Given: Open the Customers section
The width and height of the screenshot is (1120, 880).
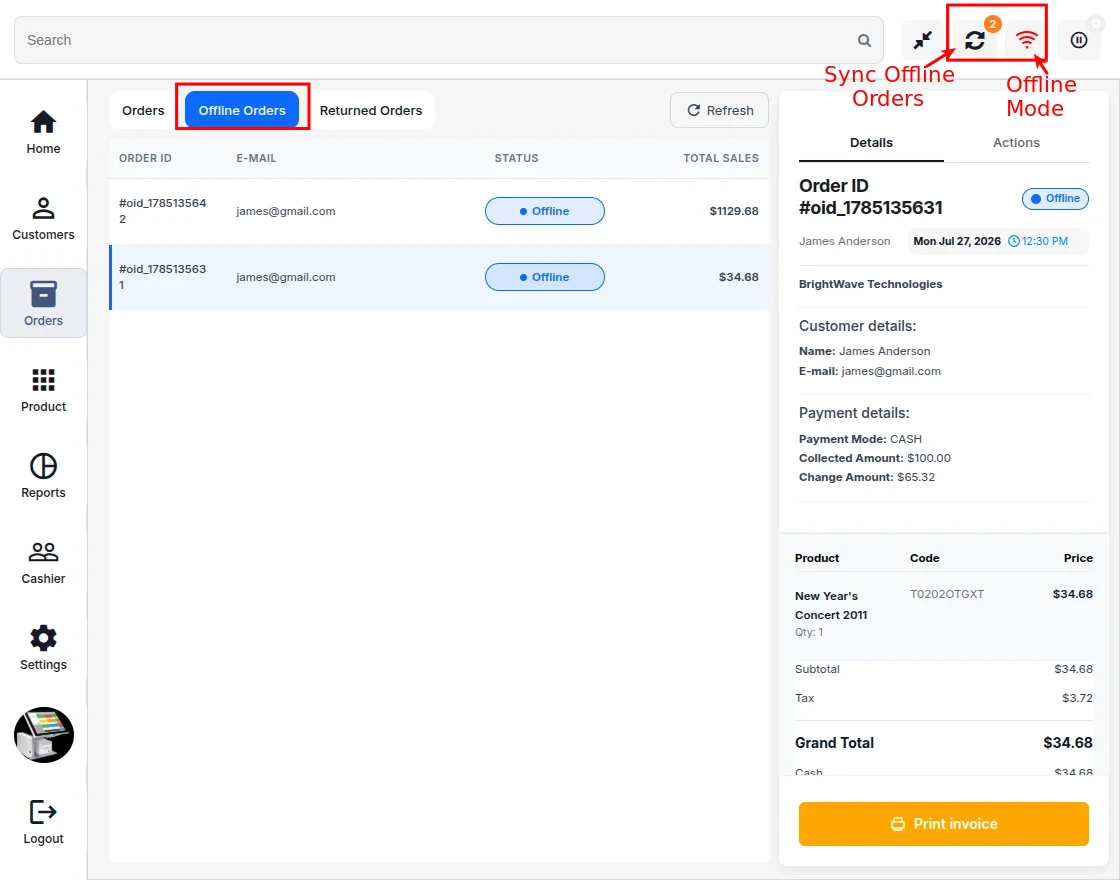Looking at the screenshot, I should (44, 219).
